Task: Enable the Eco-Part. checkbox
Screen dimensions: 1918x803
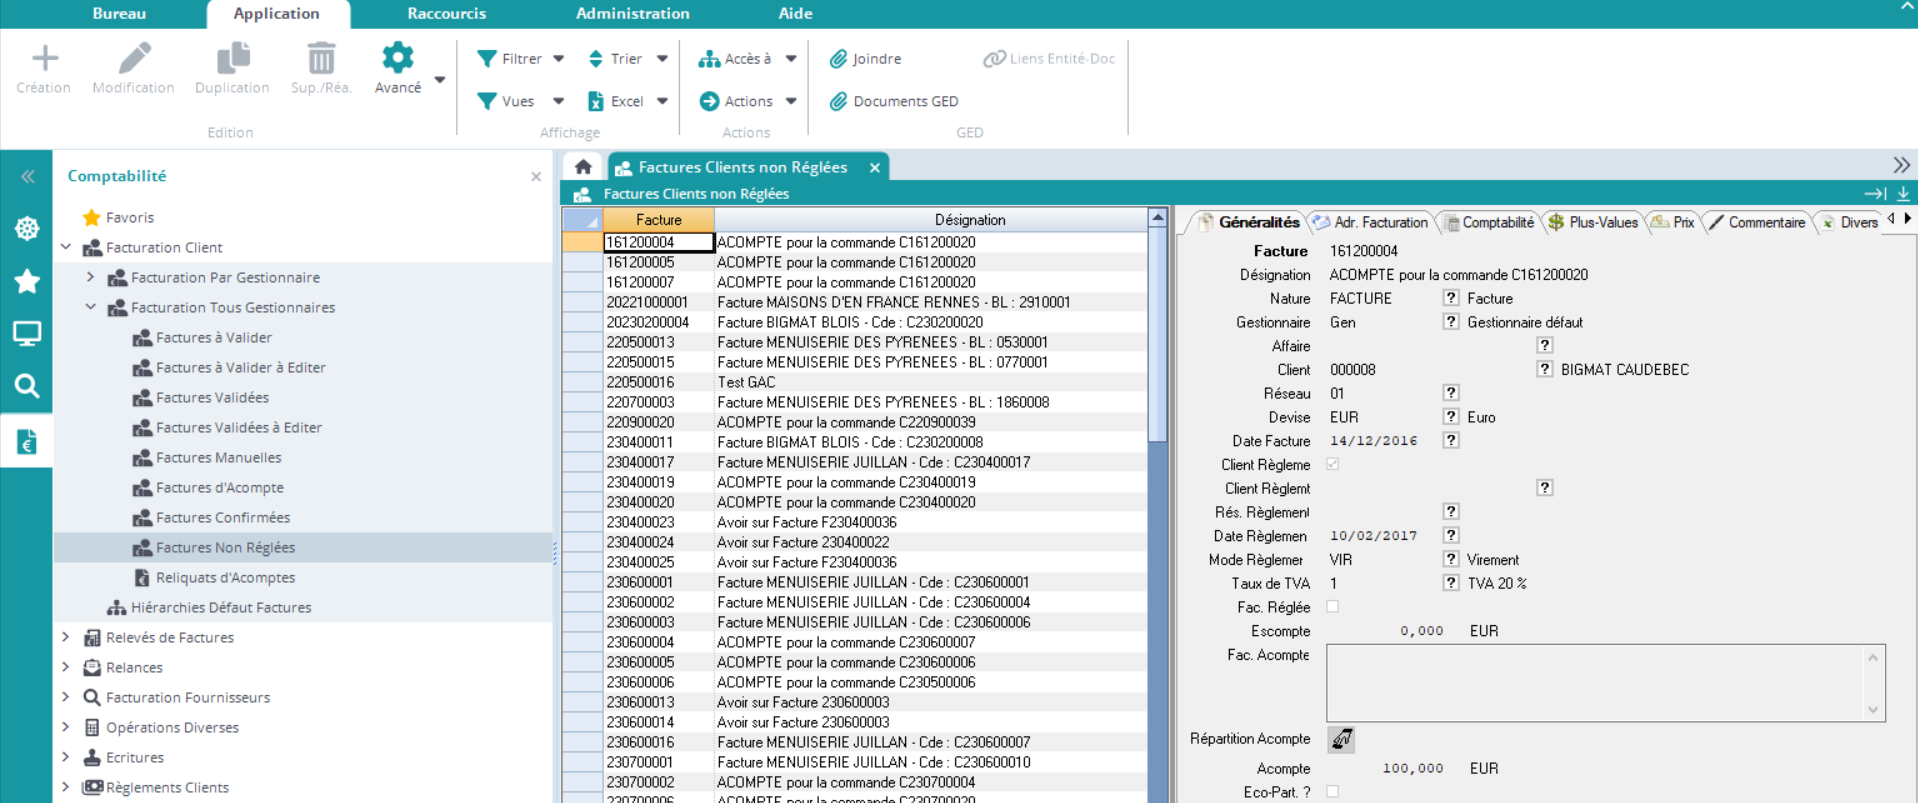Action: coord(1332,792)
